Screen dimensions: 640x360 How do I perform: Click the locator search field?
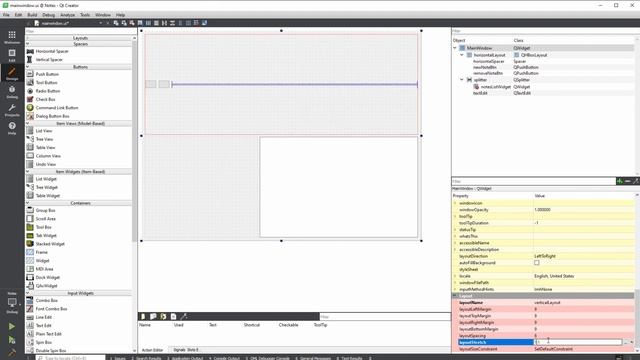70,358
